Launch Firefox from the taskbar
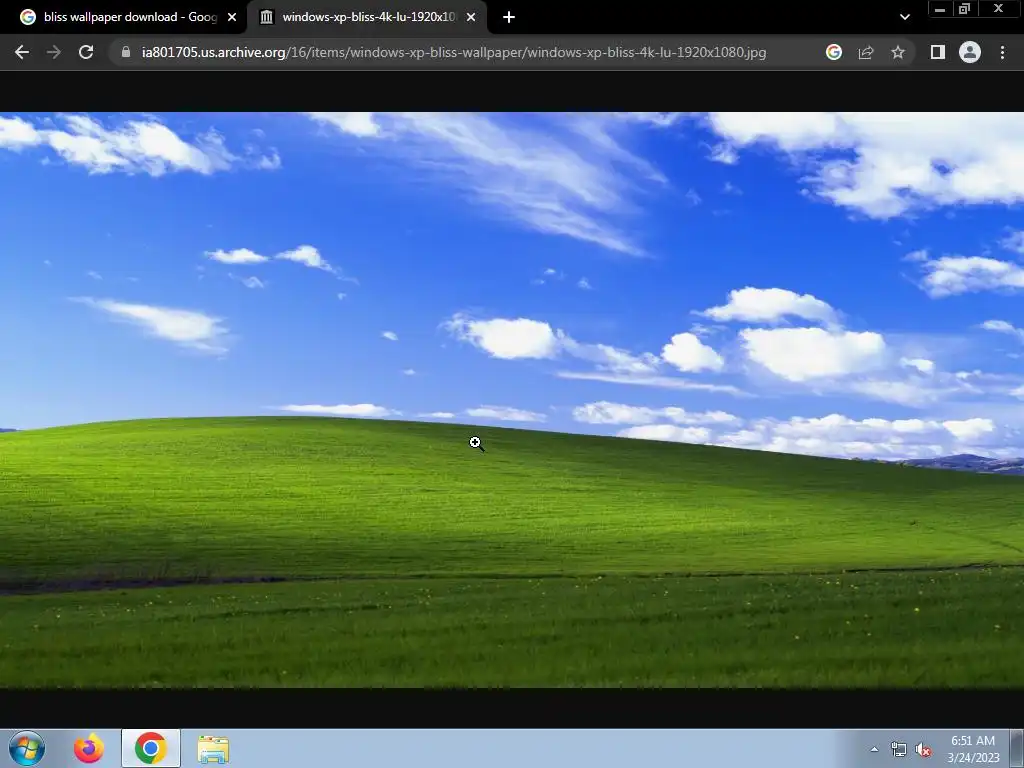Viewport: 1024px width, 768px height. [89, 748]
